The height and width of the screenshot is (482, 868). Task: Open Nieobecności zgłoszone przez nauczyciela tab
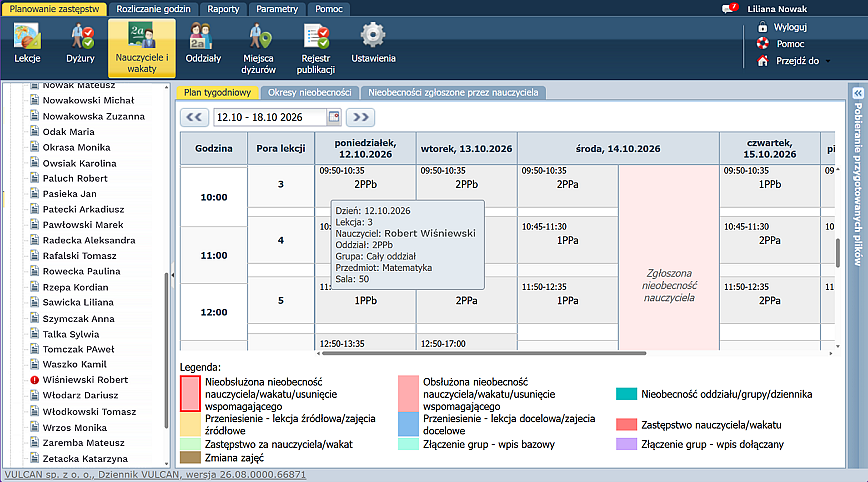(x=453, y=92)
